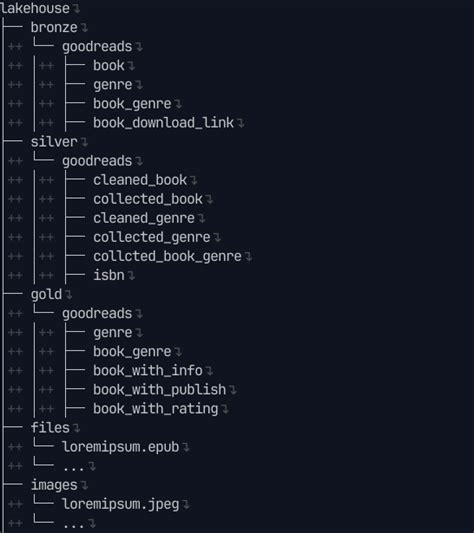This screenshot has width=474, height=533.
Task: Click the files folder name
Action: [x=50, y=428]
